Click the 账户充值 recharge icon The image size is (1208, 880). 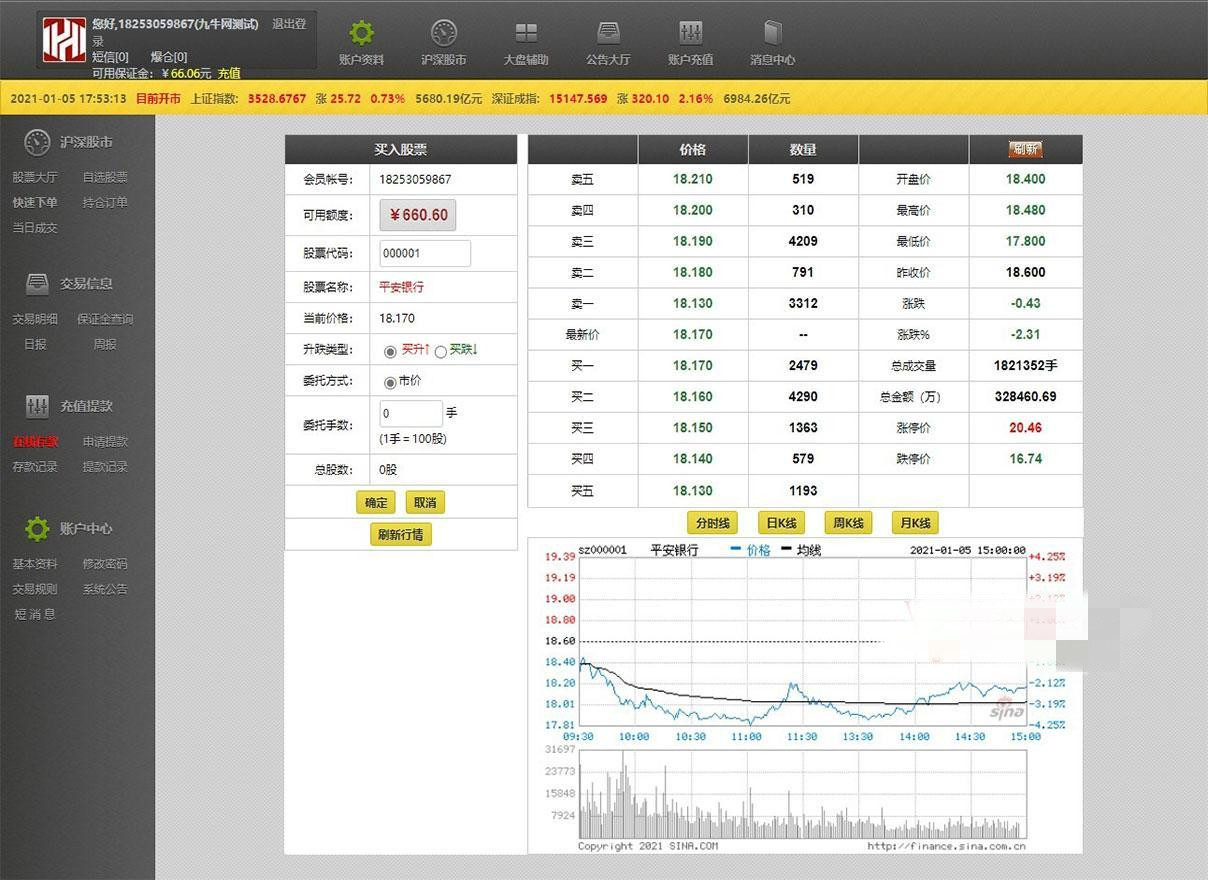tap(690, 32)
